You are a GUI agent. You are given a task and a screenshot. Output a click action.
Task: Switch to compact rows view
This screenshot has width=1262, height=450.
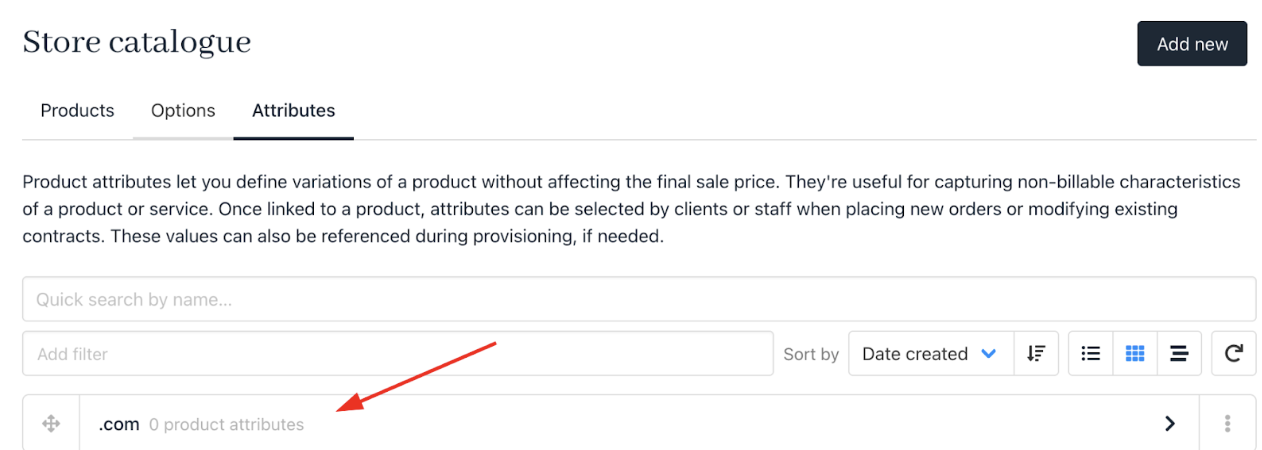point(1179,354)
